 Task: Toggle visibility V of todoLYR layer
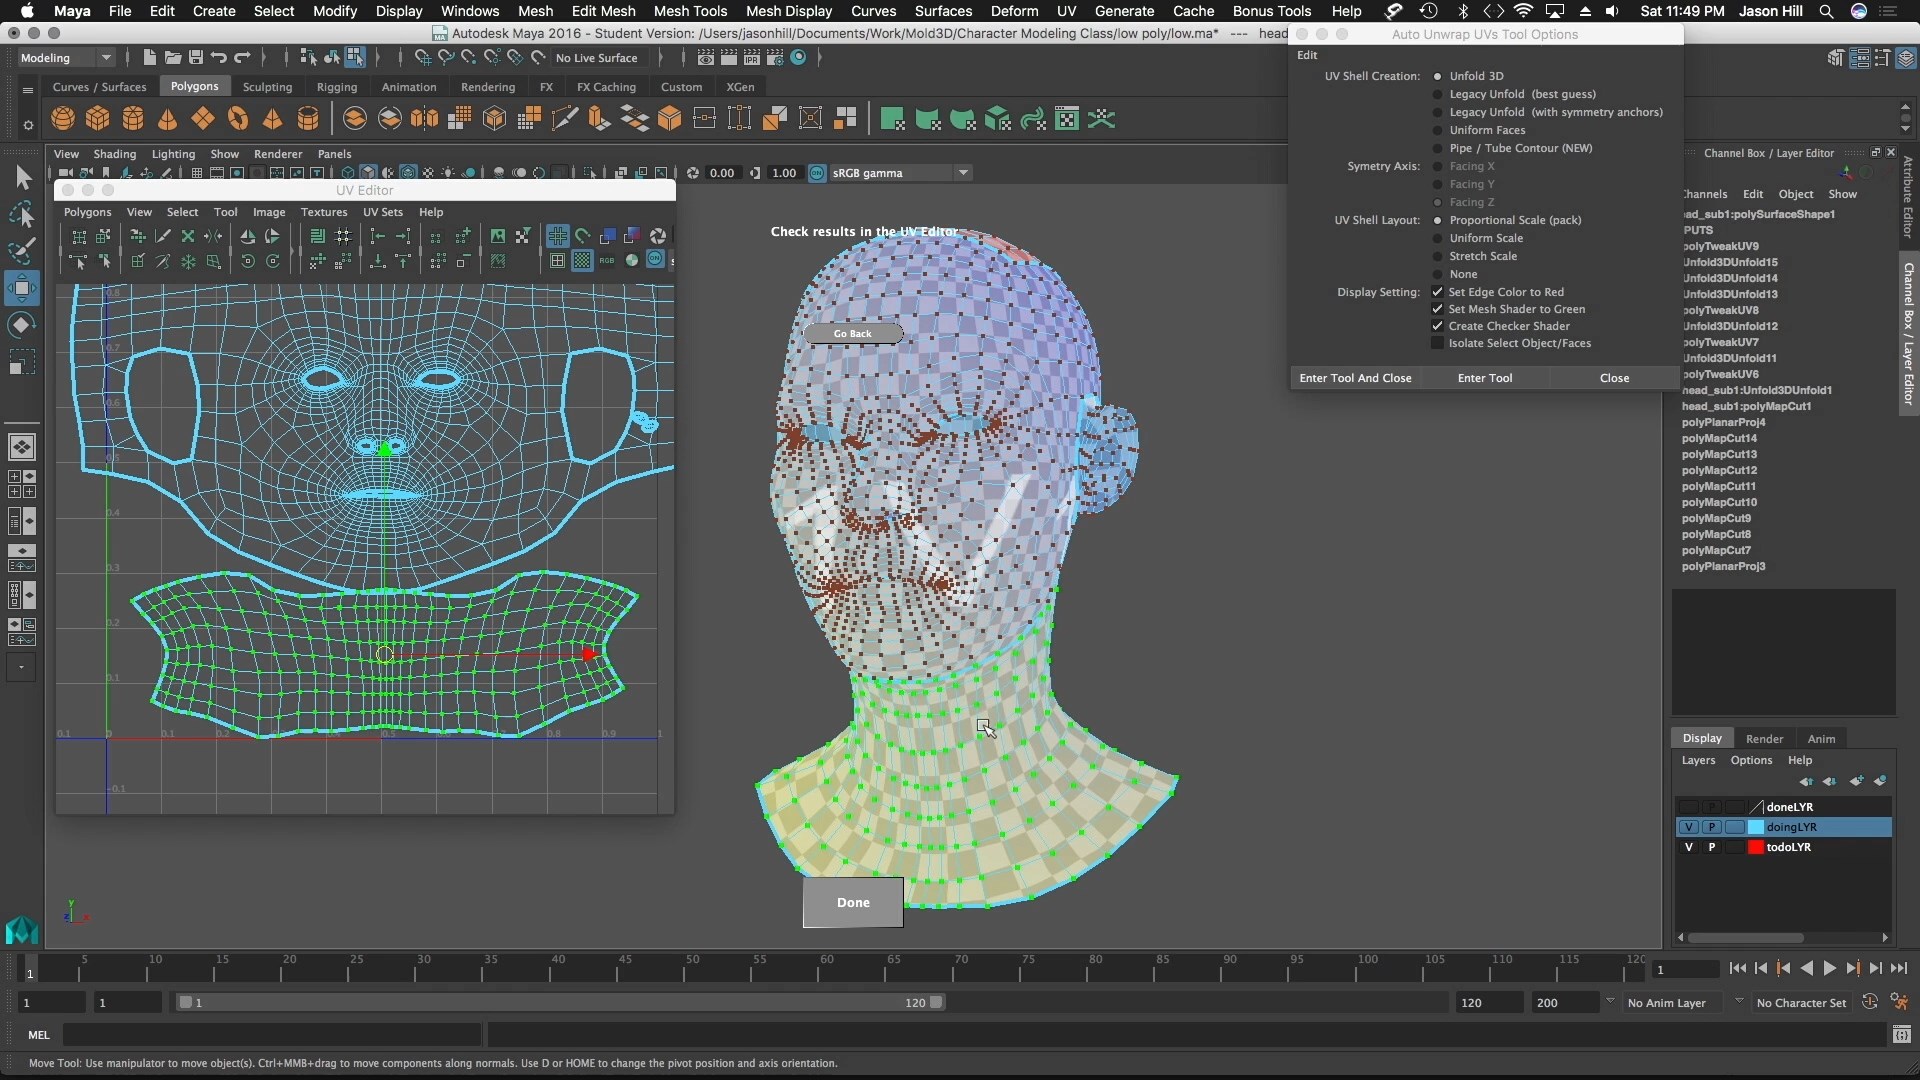pos(1689,847)
